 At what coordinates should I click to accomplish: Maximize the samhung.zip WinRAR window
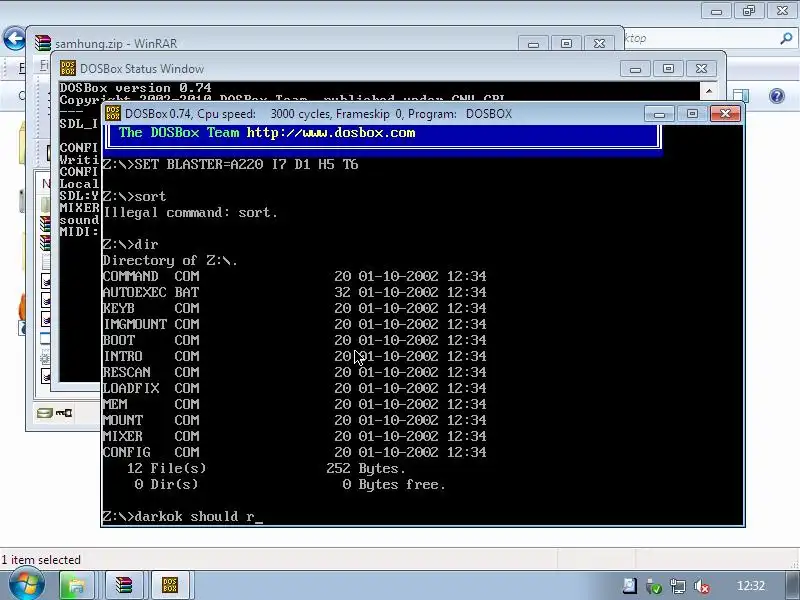(x=566, y=43)
